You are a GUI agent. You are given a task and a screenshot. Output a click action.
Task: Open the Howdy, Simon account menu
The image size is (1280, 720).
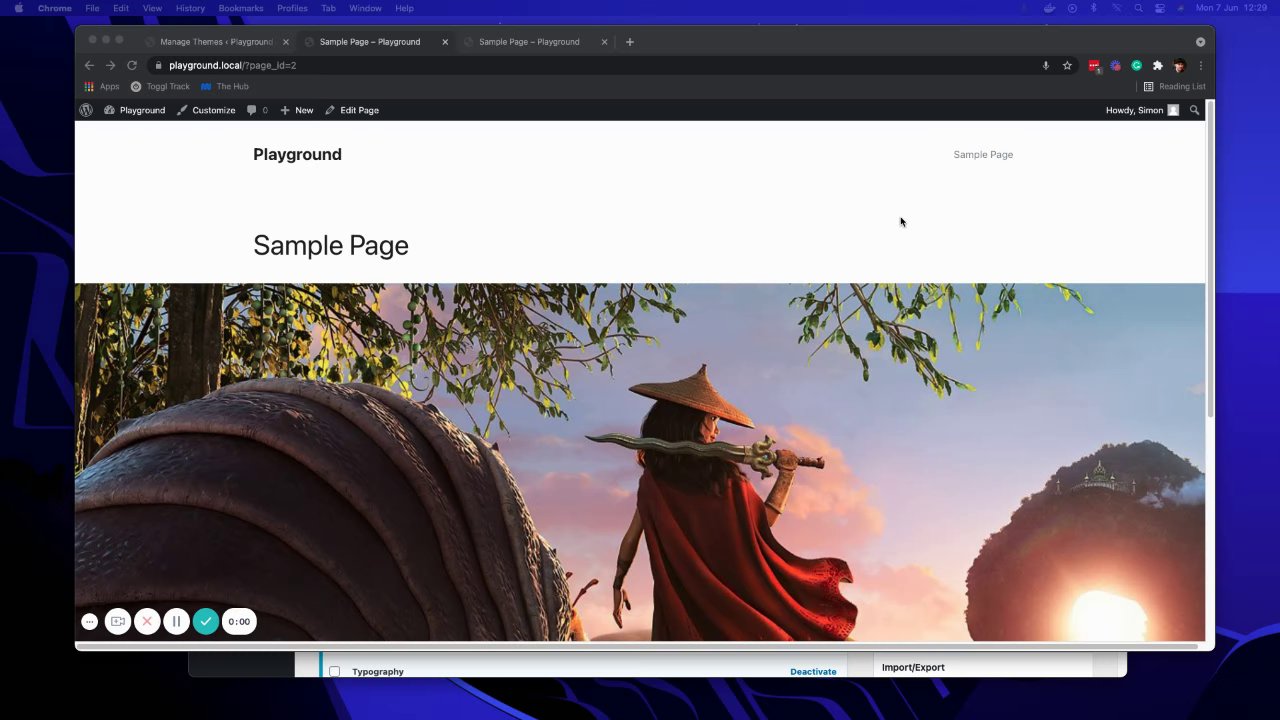point(1142,110)
